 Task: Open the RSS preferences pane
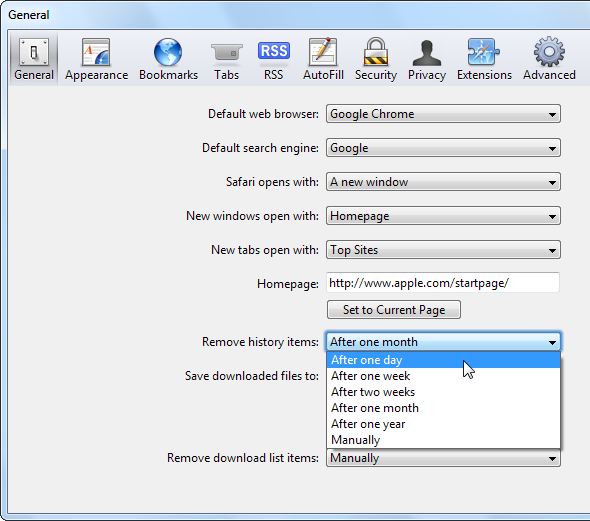[274, 59]
